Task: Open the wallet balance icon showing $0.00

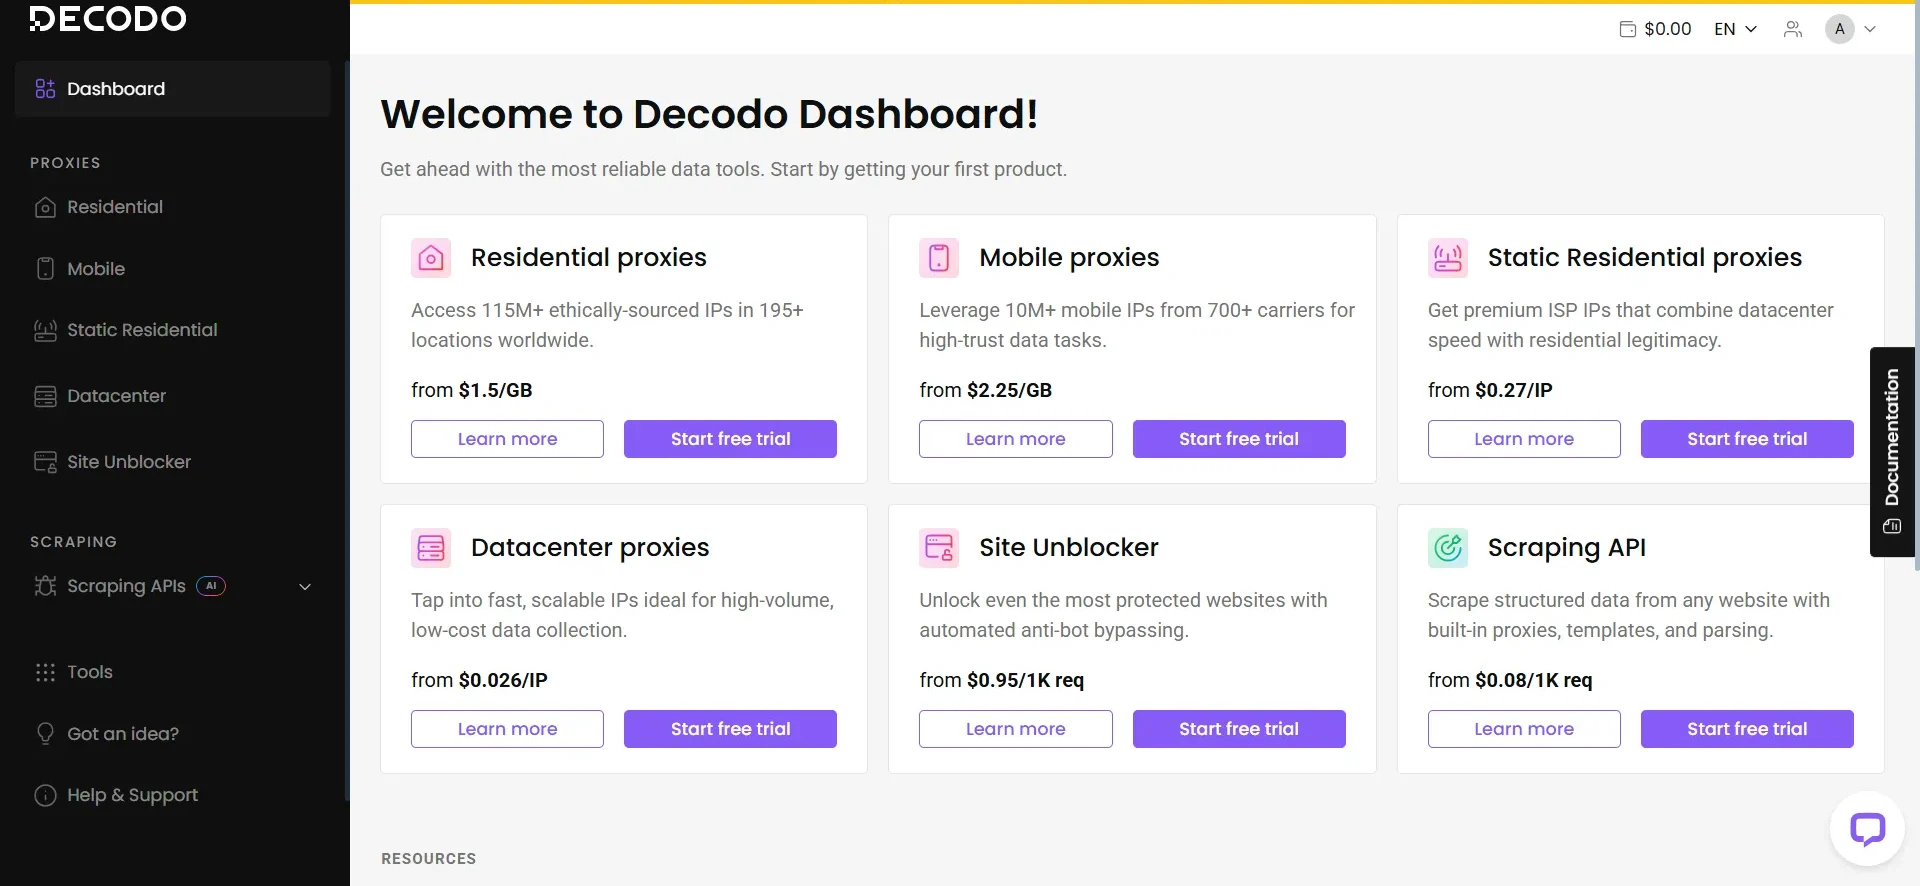Action: coord(1627,28)
